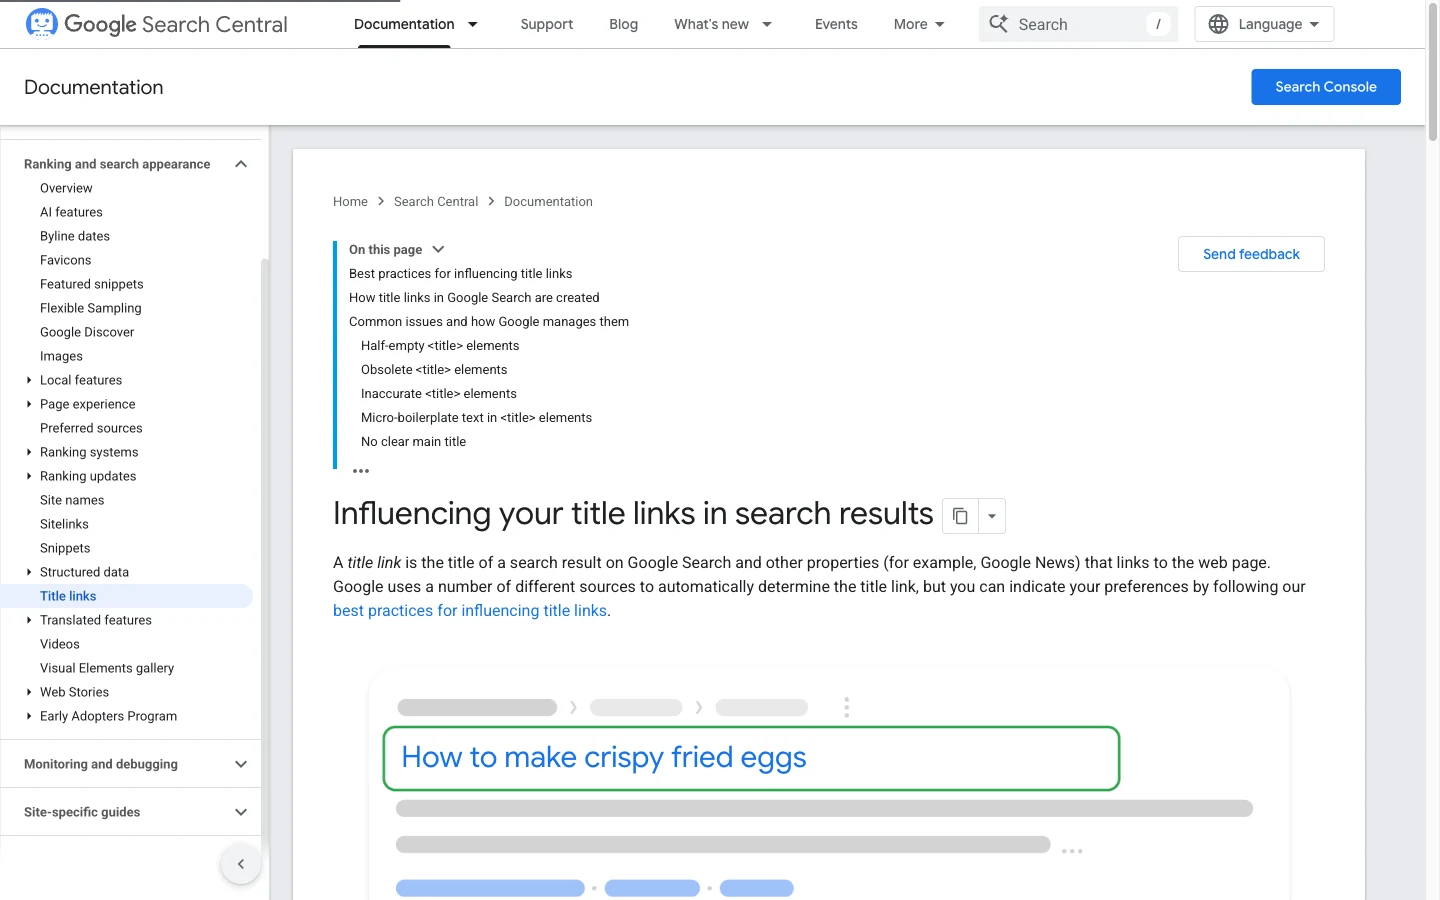Open Favicons in the sidebar
The image size is (1440, 900).
coord(65,260)
